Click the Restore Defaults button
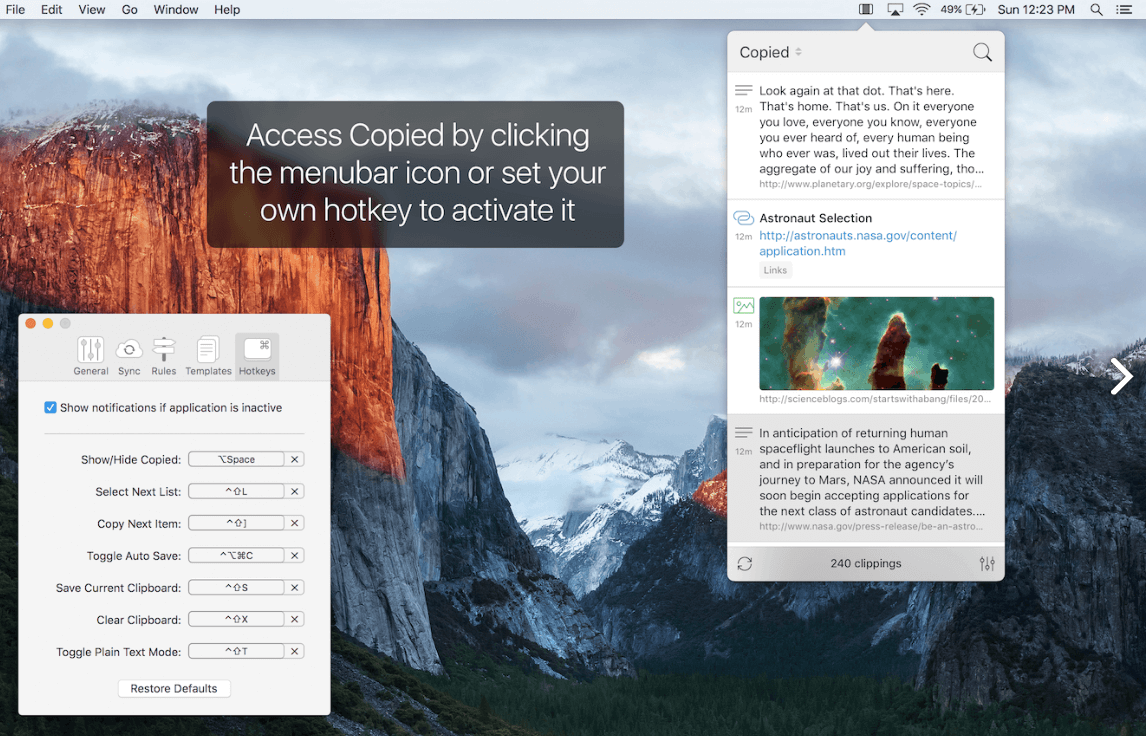 [x=174, y=689]
